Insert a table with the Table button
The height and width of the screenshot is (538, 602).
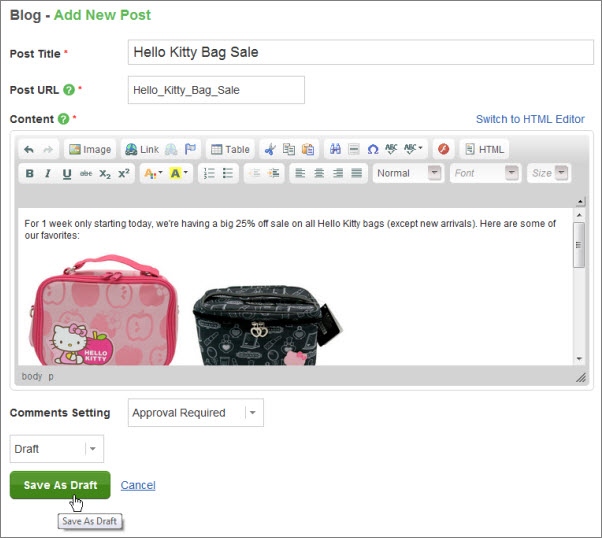click(230, 149)
